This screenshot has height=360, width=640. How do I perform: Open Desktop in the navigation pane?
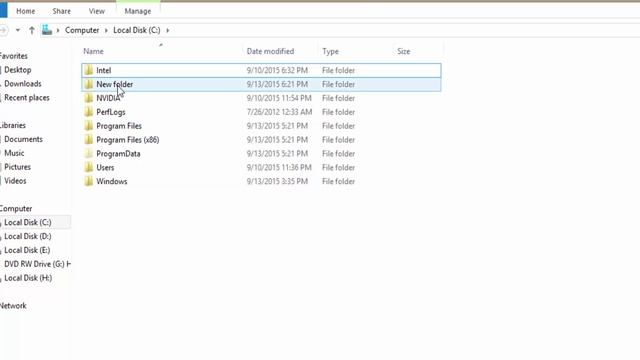pos(18,70)
